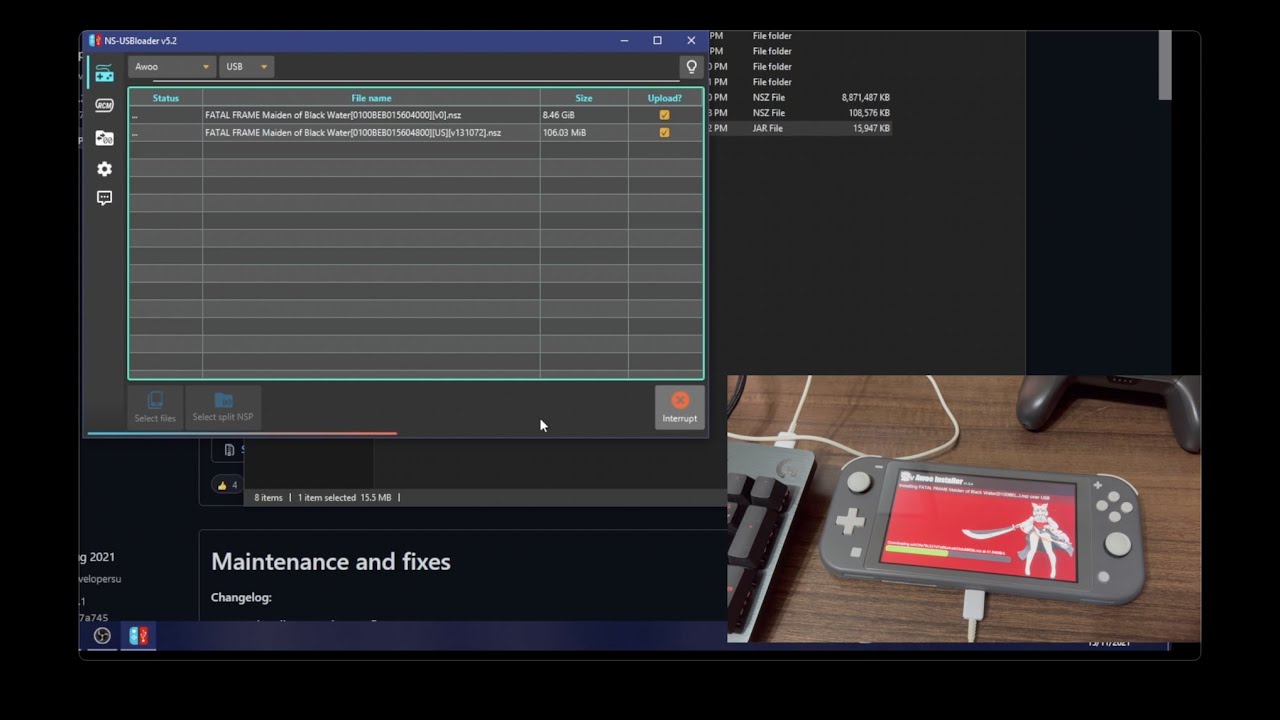Viewport: 1280px width, 720px height.
Task: Uncheck upload box for the 8.46 GiB file
Action: point(664,115)
